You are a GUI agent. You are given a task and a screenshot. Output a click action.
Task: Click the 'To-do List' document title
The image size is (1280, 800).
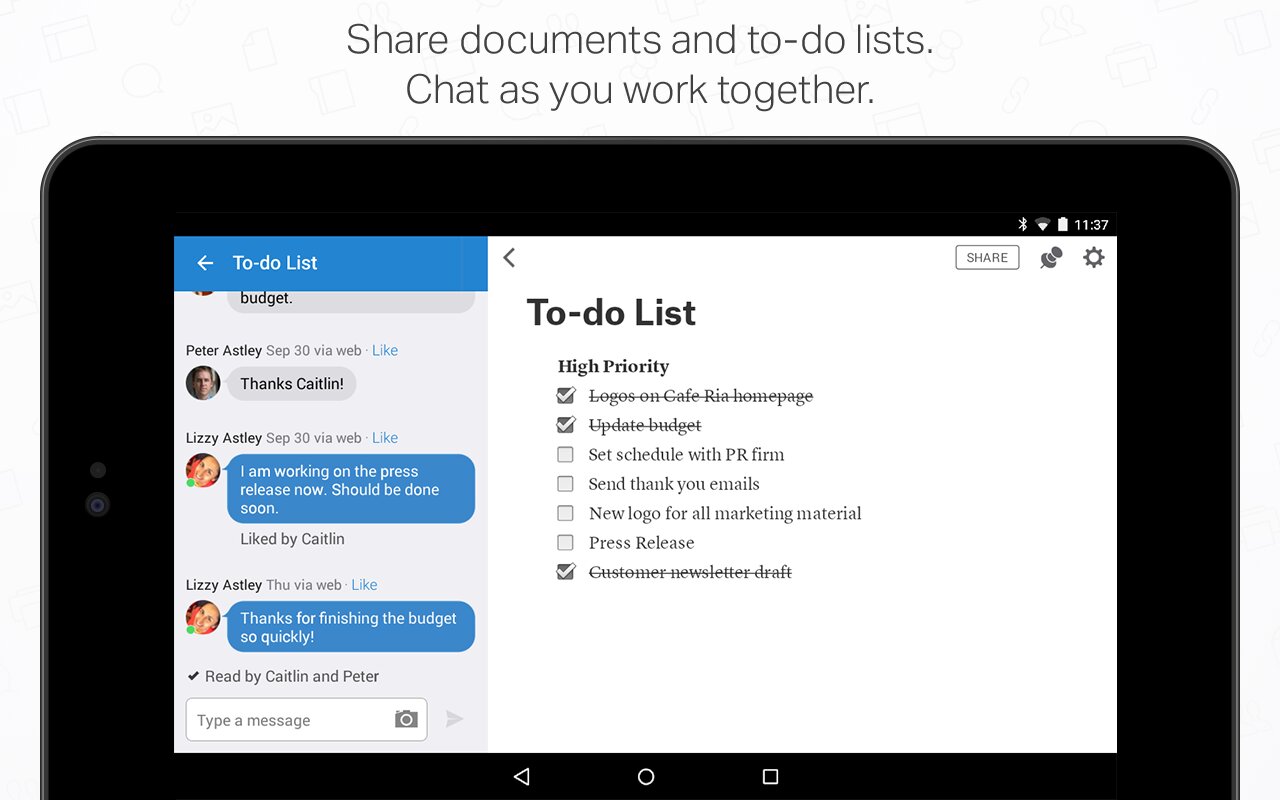pyautogui.click(x=611, y=313)
